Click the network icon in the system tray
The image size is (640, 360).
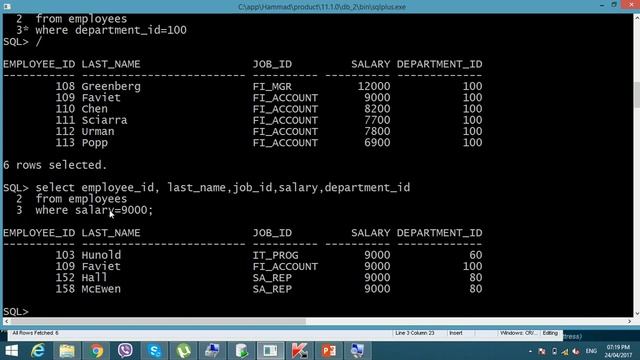click(565, 351)
